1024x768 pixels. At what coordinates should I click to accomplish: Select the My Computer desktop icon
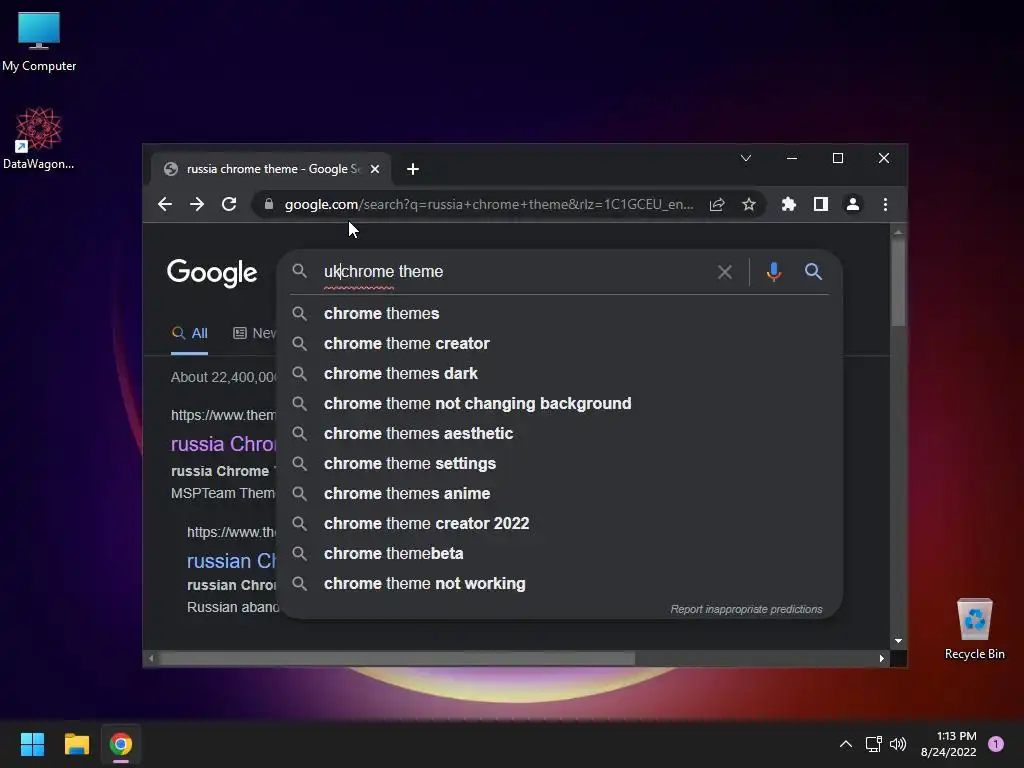coord(39,42)
